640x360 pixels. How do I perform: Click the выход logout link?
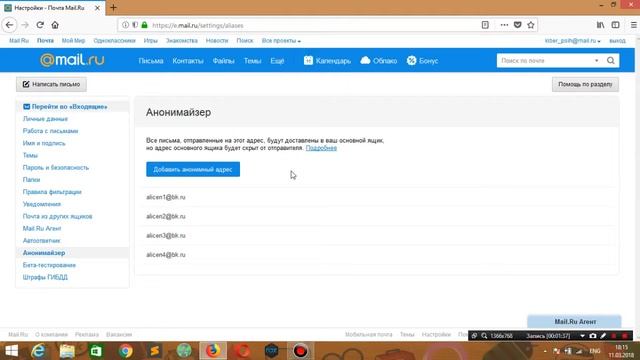pos(617,41)
